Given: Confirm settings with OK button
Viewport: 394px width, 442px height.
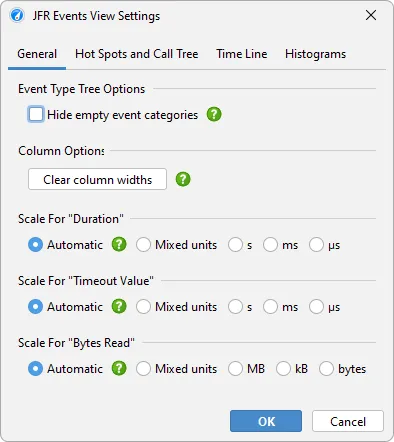Looking at the screenshot, I should point(266,421).
